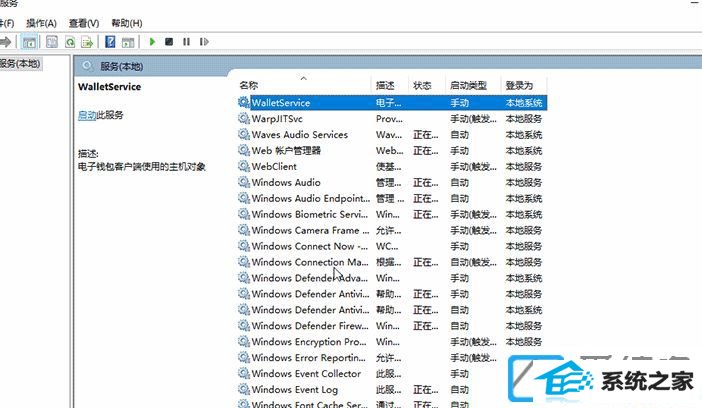The height and width of the screenshot is (408, 702).
Task: Select Windows Encryption Provider service row
Action: [392, 342]
